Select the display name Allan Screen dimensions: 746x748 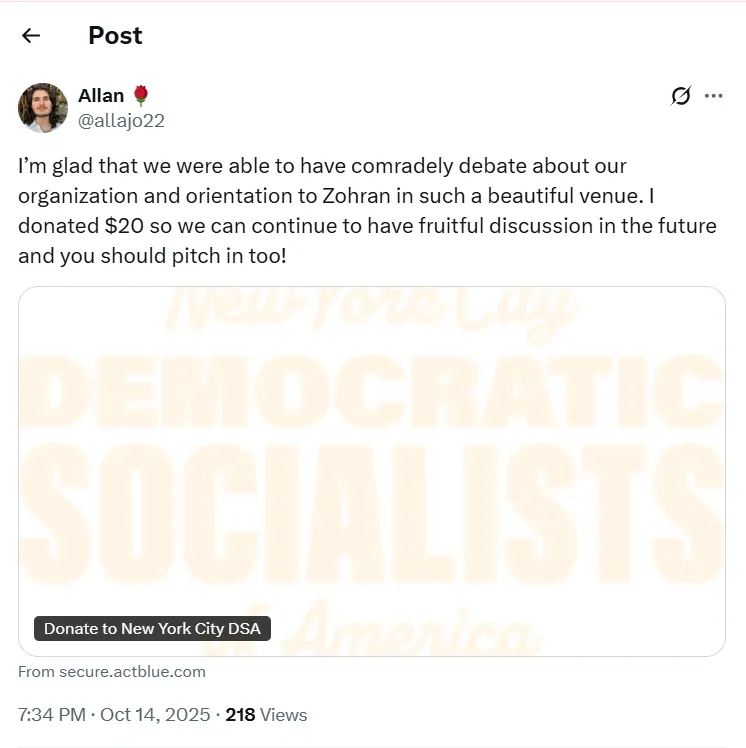101,96
